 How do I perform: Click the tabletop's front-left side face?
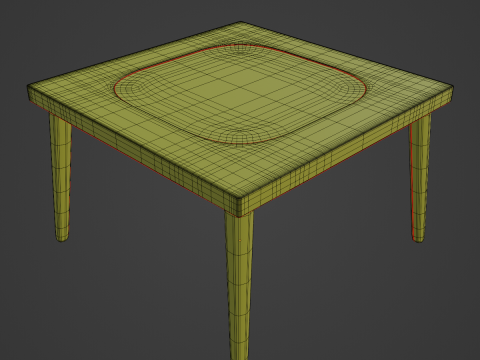(x=133, y=150)
